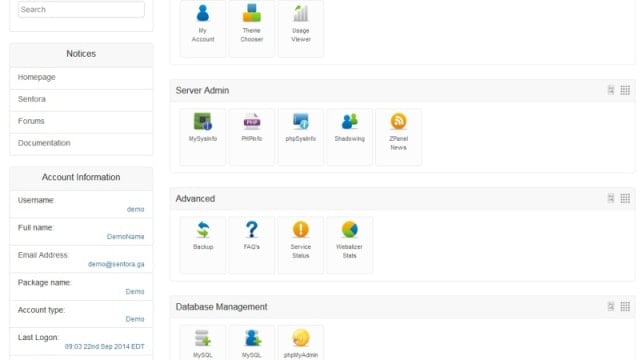Open the phpSysInfo module
Viewport: 640px width, 360px height.
pos(301,137)
